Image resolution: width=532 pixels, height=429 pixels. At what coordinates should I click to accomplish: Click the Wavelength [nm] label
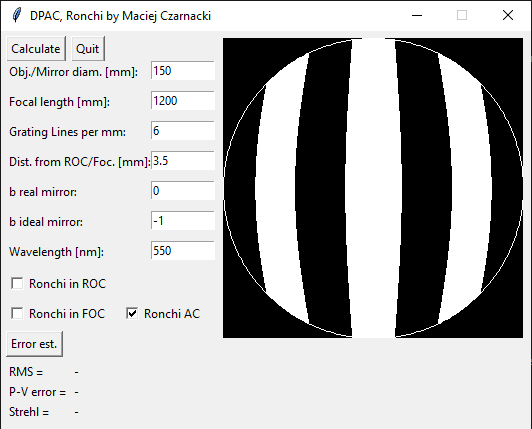(56, 252)
